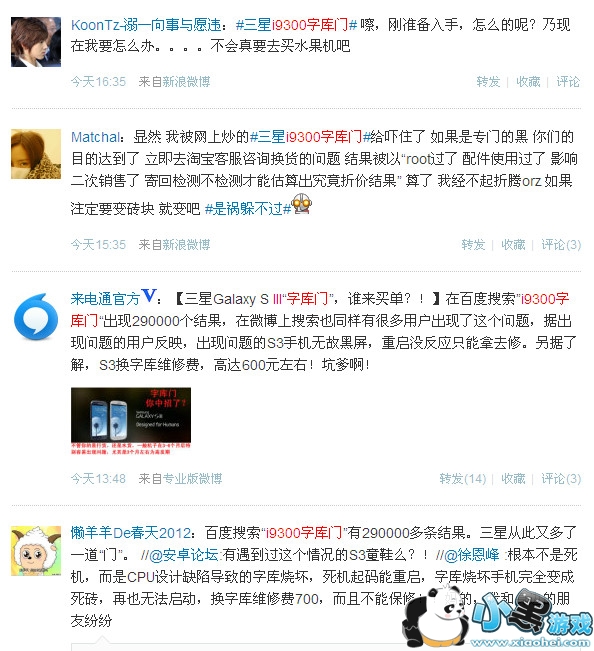This screenshot has width=594, height=651.
Task: Open the #是祸躲不过# hashtag
Action: [x=248, y=208]
